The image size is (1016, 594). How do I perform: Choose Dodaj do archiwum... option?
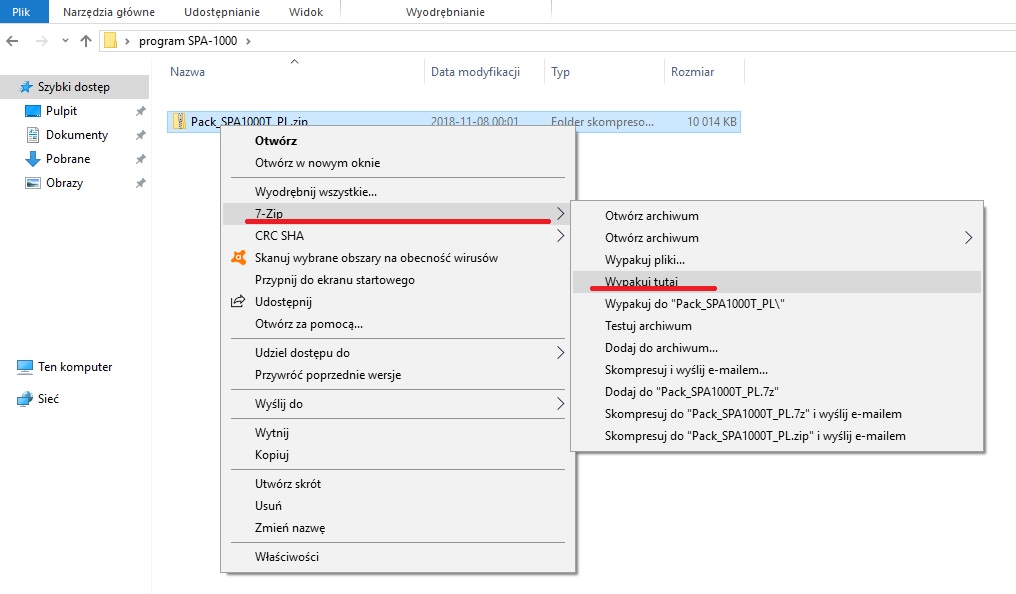(x=661, y=348)
